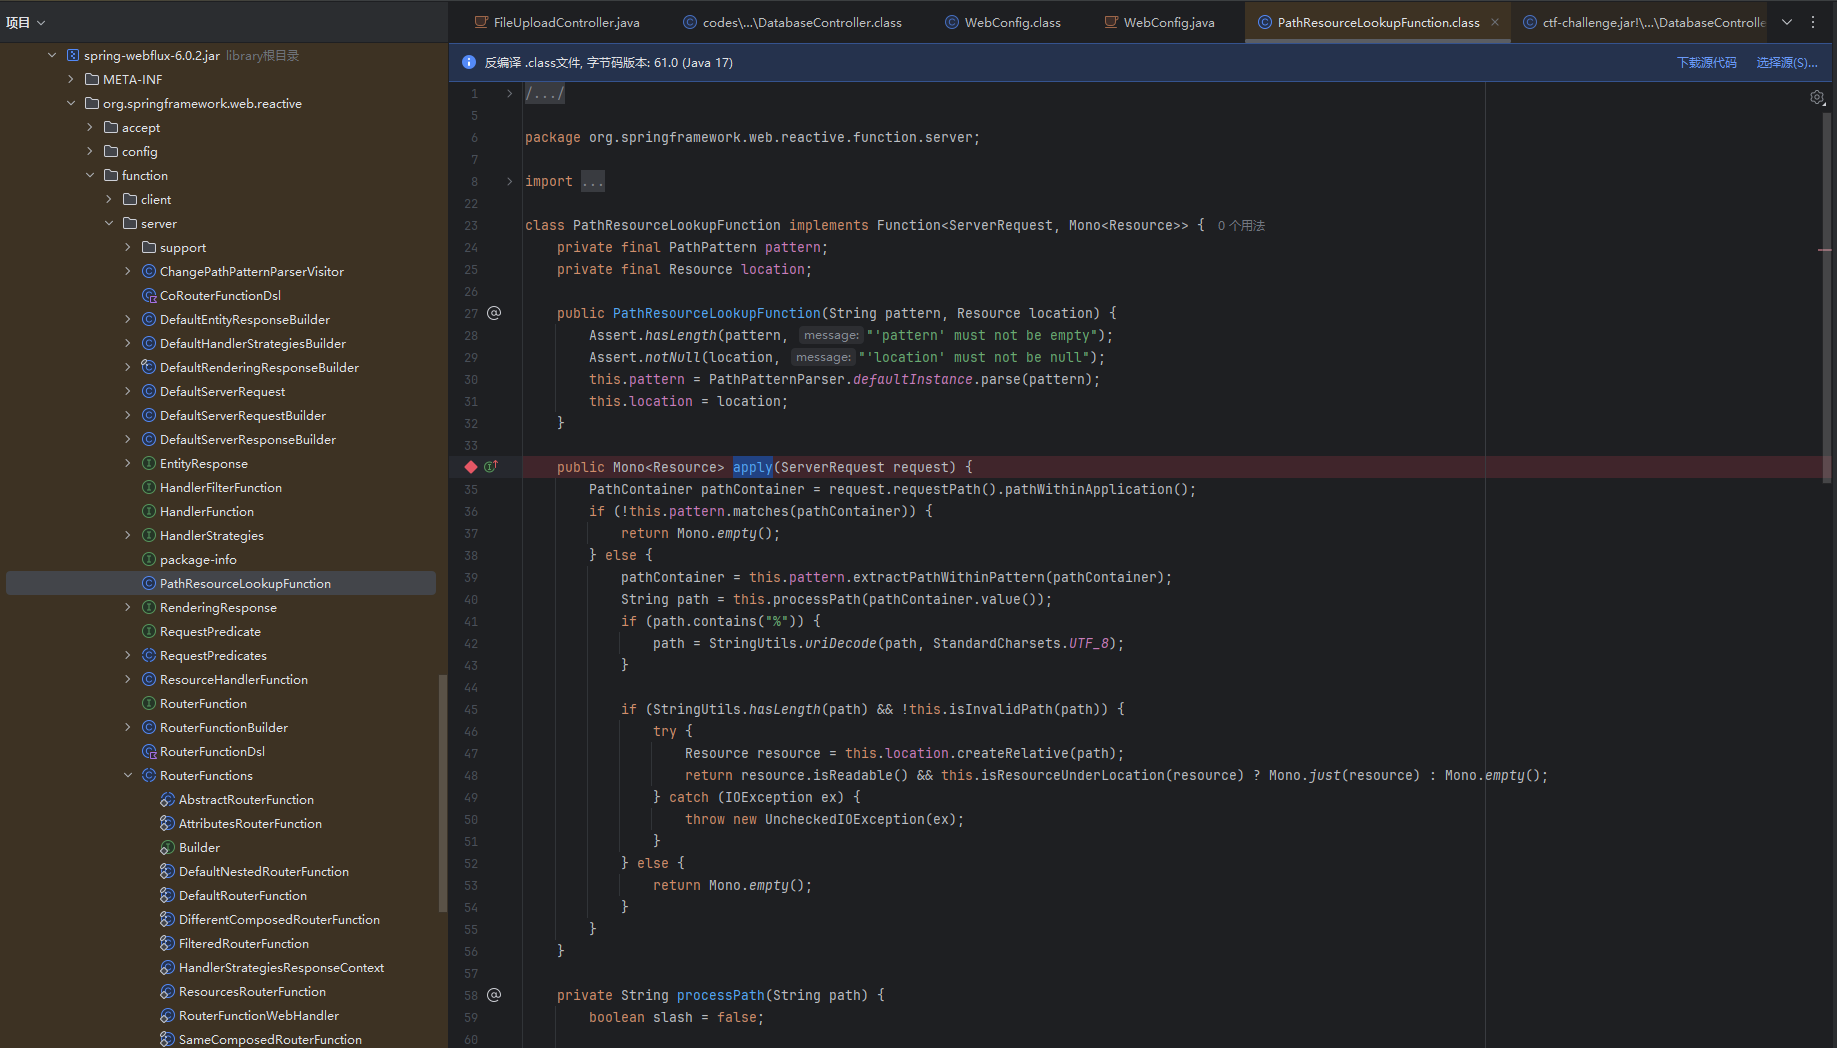
Task: Expand the config package
Action: tap(90, 151)
